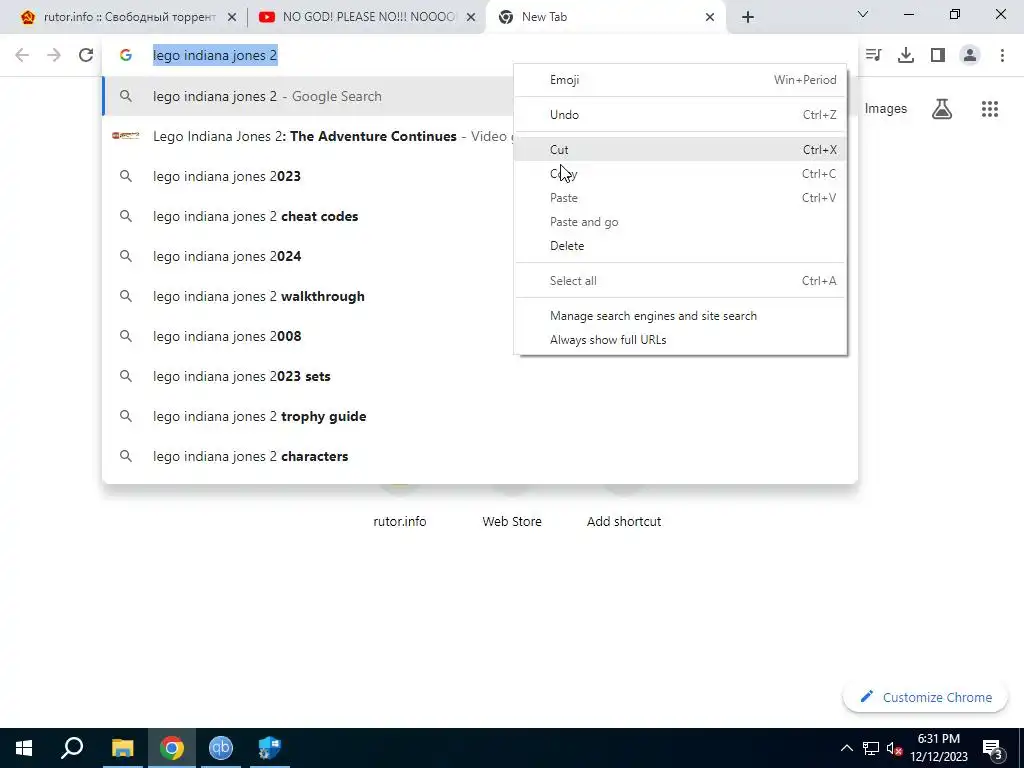Click the Chrome taskbar icon
The width and height of the screenshot is (1024, 768).
(172, 748)
